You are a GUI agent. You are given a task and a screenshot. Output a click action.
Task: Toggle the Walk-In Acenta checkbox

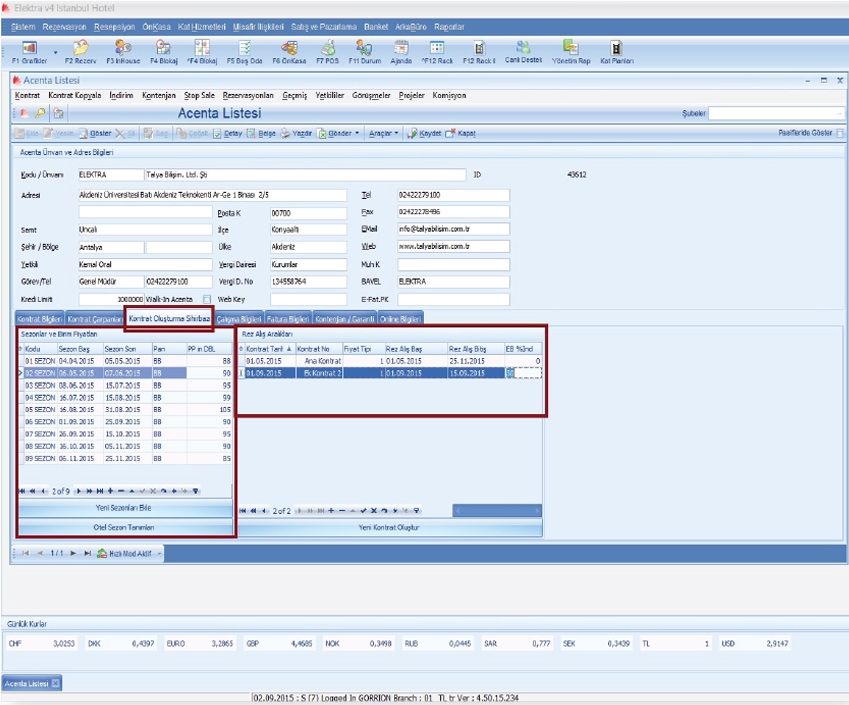207,298
